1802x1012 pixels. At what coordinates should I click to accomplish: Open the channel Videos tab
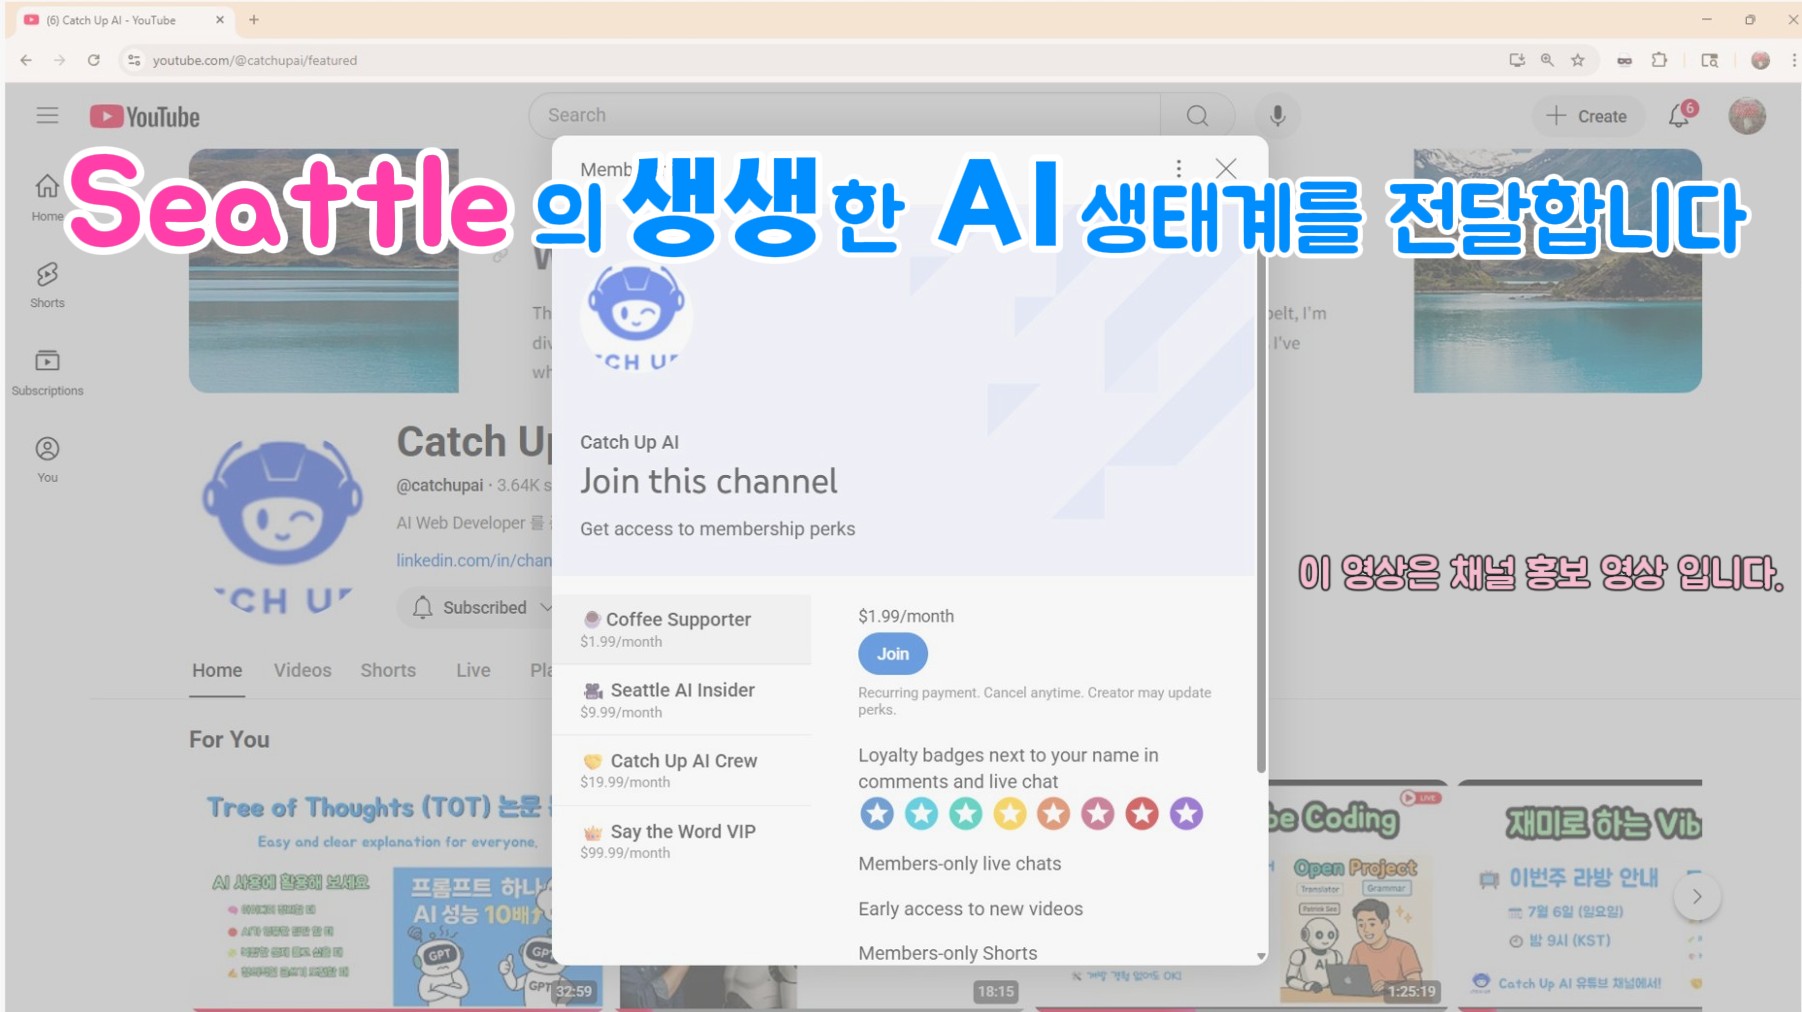point(302,670)
